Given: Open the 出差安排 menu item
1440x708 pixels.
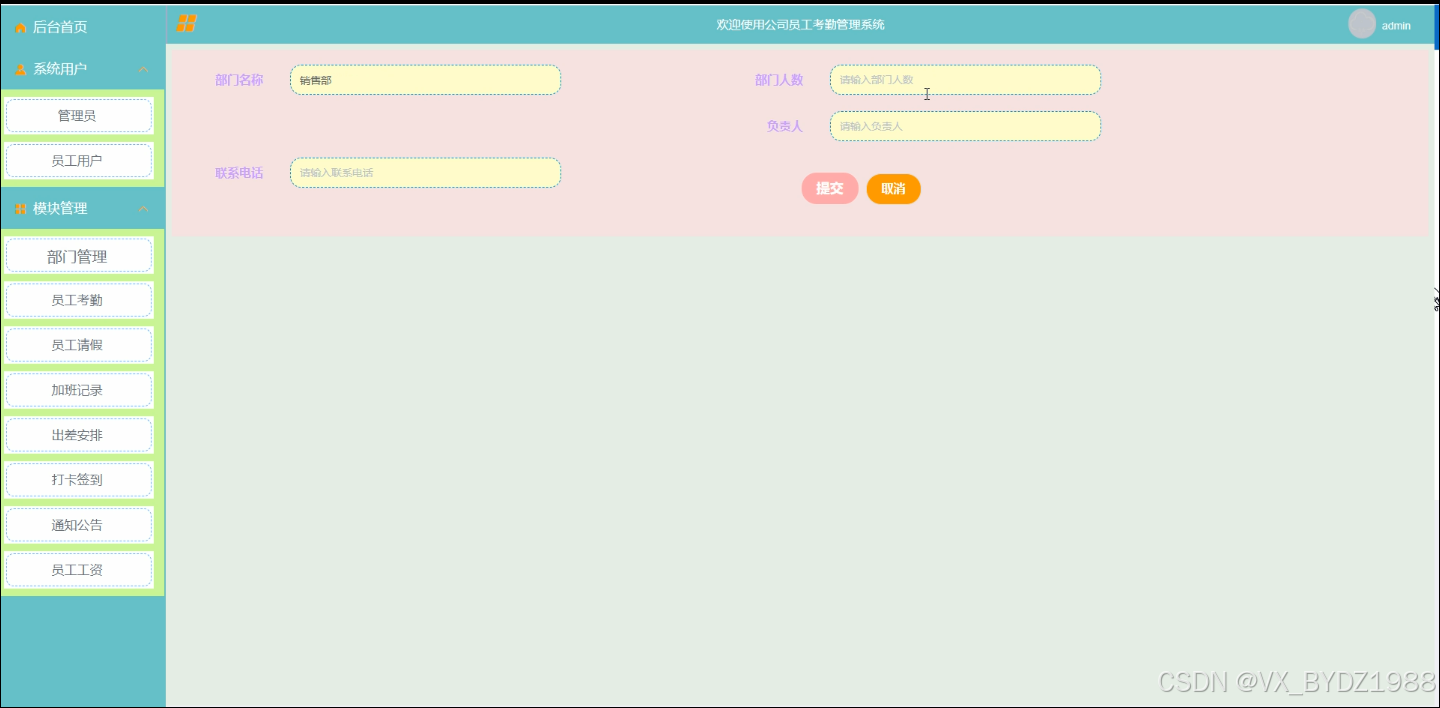Looking at the screenshot, I should [x=78, y=435].
